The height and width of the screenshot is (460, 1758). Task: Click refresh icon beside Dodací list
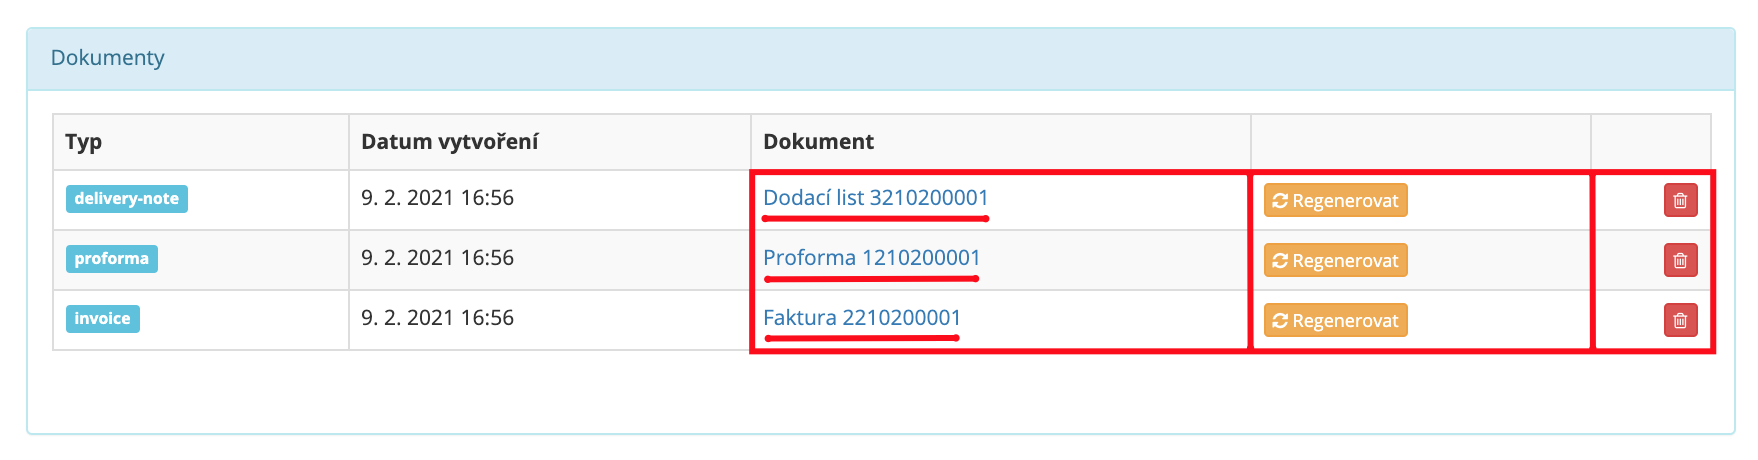pos(1279,201)
